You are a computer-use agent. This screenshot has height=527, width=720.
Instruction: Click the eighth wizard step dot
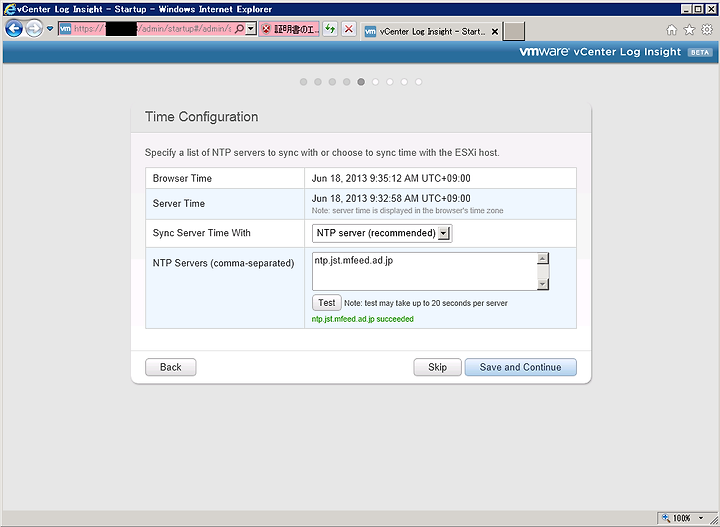[x=404, y=82]
